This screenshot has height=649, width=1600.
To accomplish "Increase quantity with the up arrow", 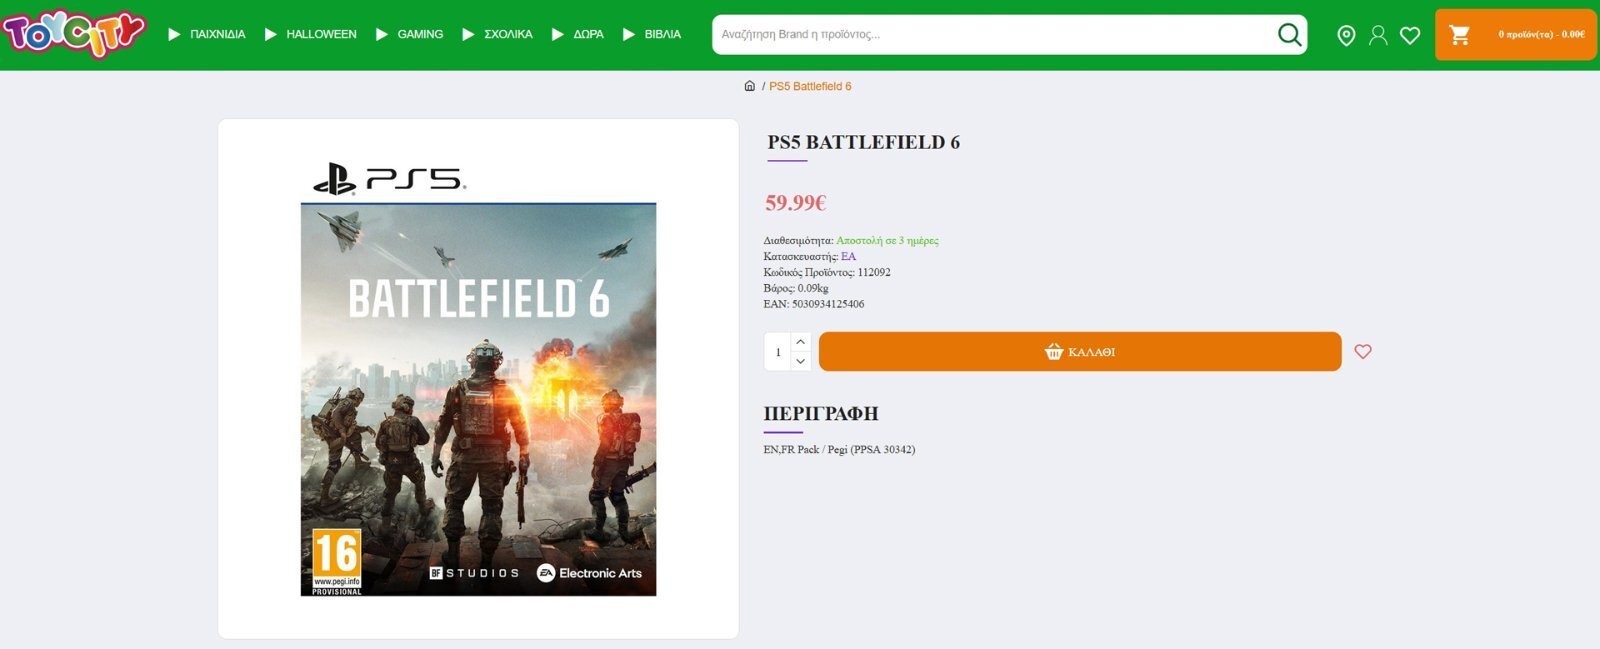I will [800, 342].
